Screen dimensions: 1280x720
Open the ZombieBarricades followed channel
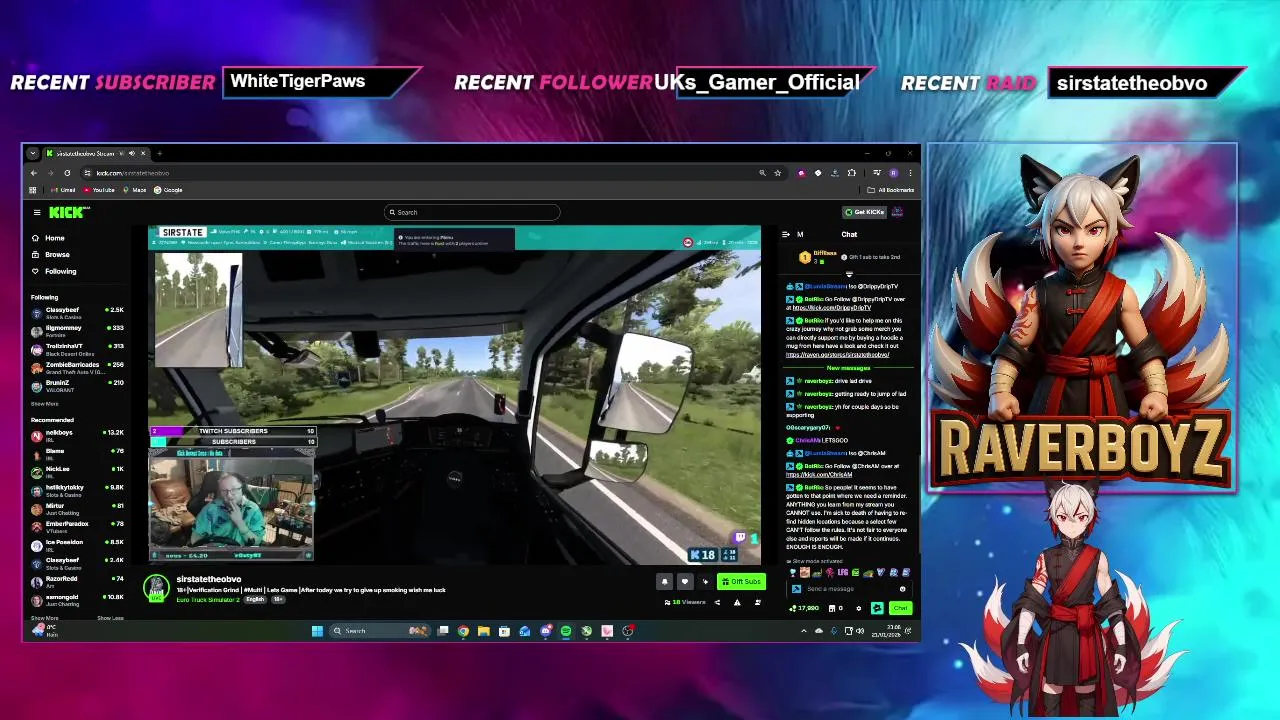tap(78, 367)
